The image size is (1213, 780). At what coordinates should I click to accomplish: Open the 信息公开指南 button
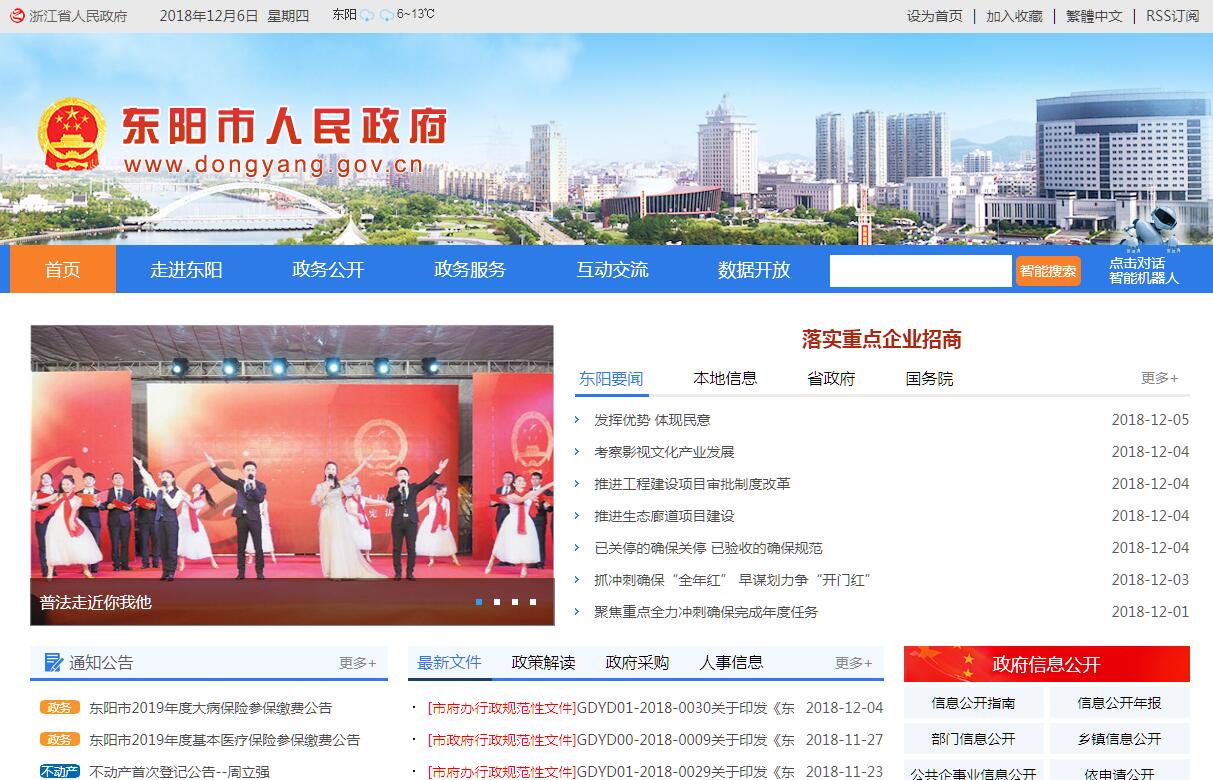coord(973,703)
